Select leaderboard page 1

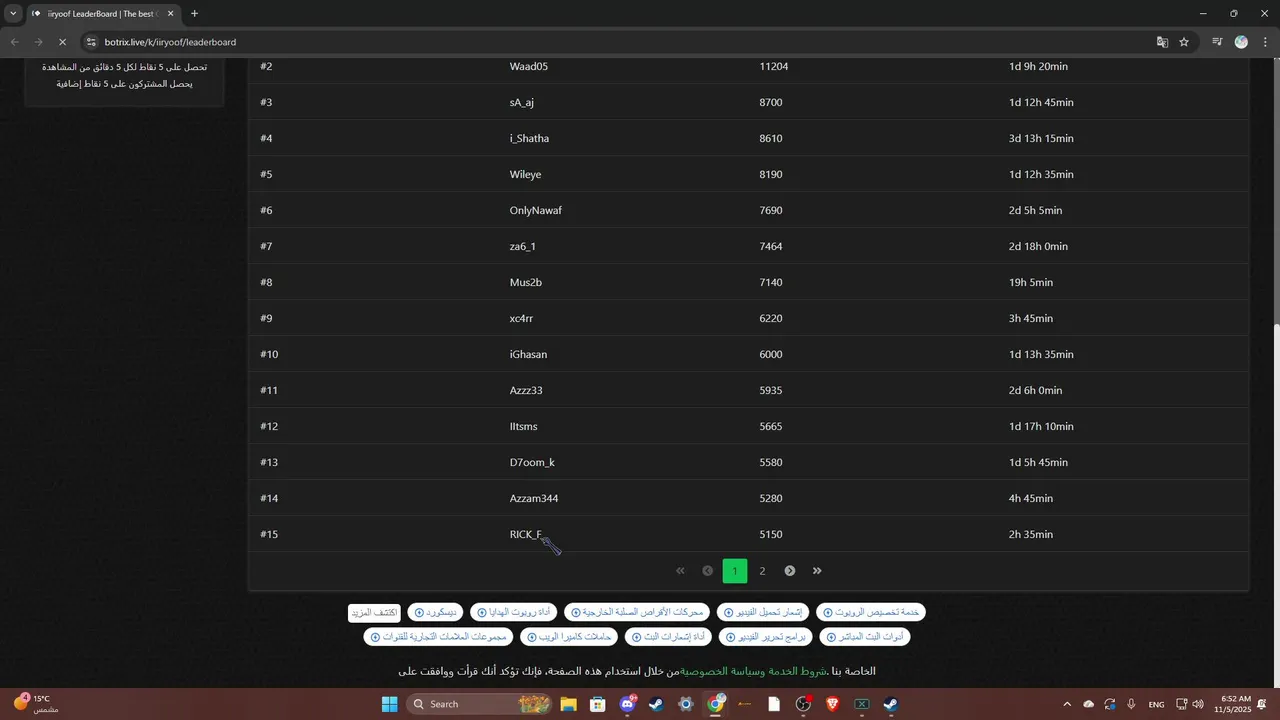tap(735, 571)
